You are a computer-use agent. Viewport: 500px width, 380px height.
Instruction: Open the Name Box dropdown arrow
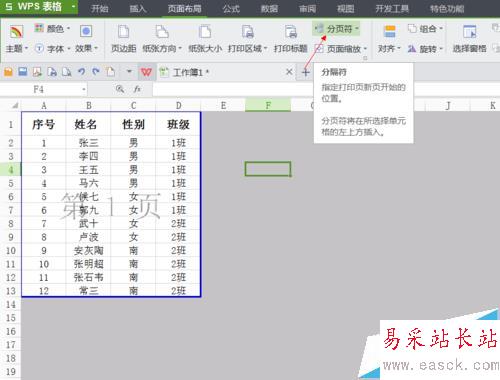(84, 89)
